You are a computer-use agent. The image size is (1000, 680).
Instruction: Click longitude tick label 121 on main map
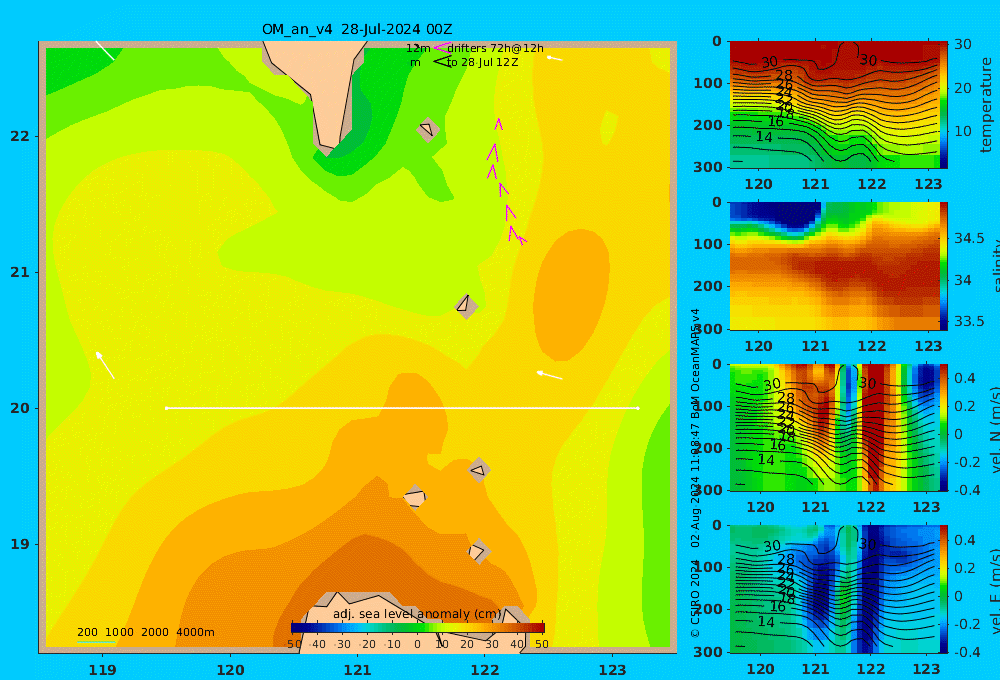(x=358, y=670)
